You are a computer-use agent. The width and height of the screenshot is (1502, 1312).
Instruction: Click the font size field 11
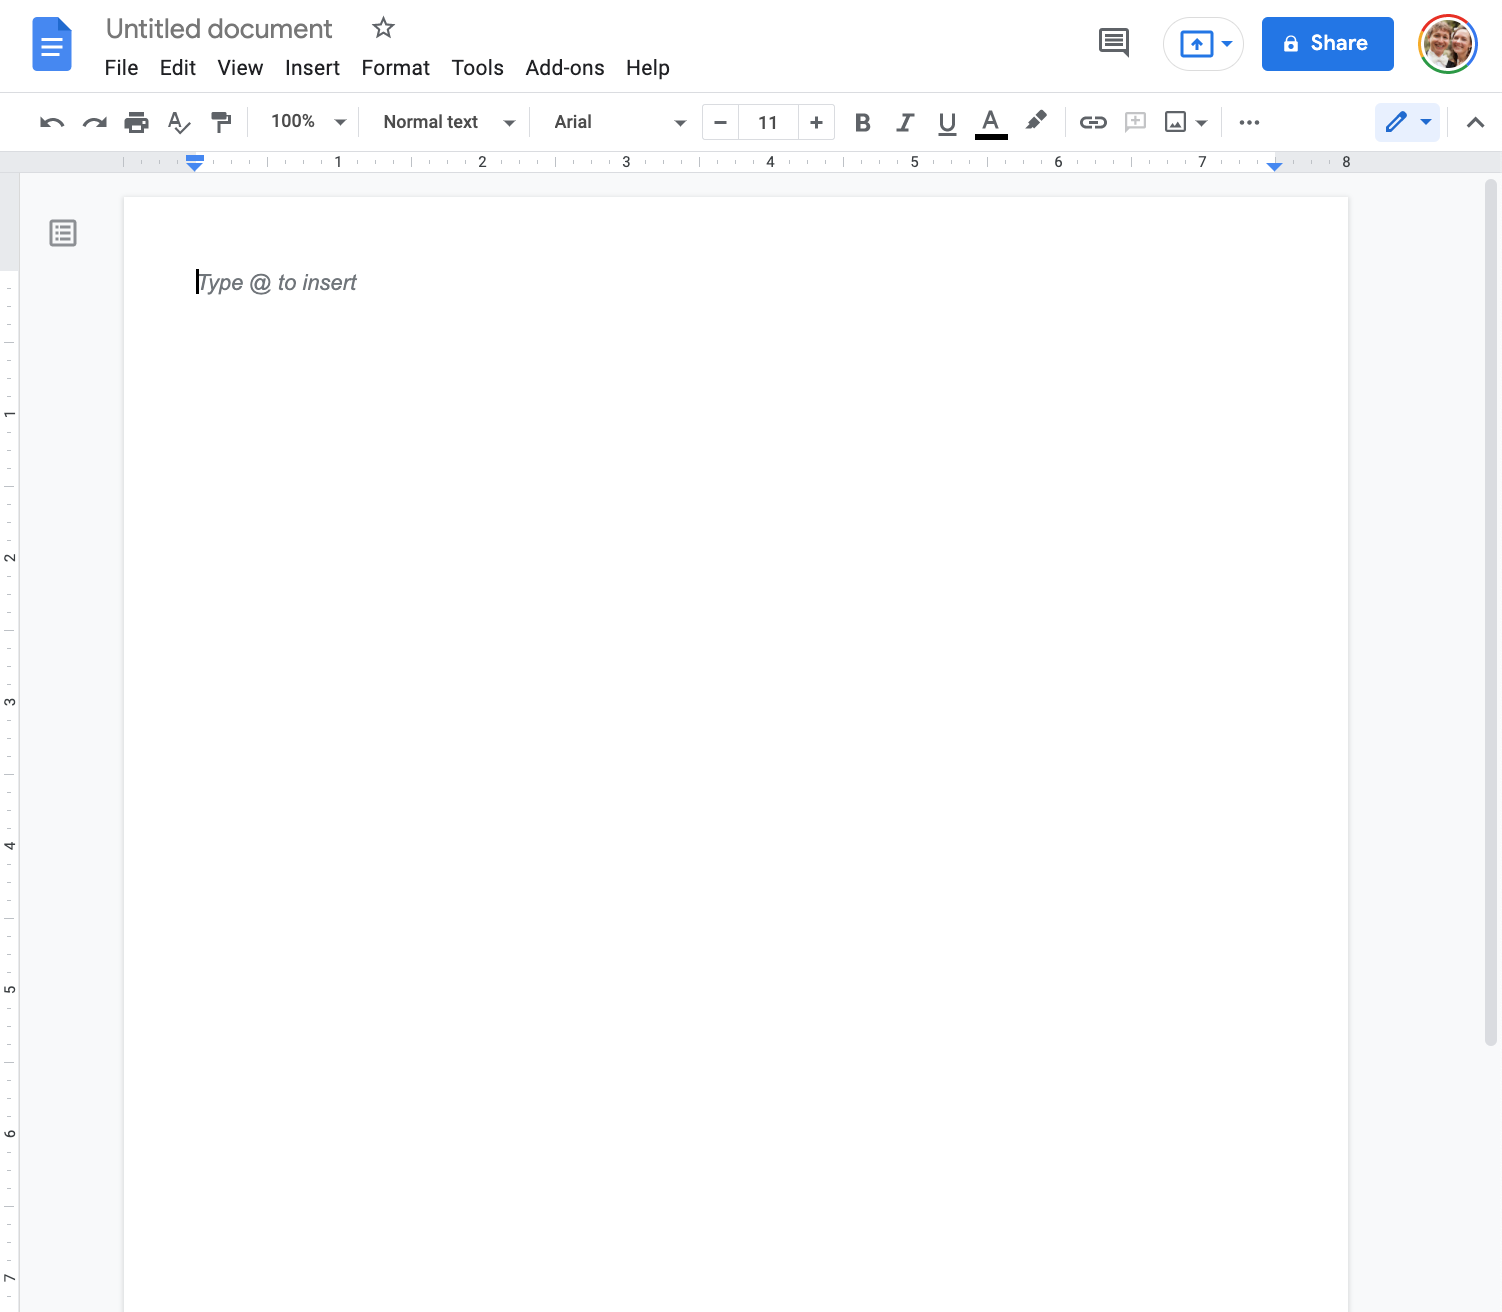[768, 122]
